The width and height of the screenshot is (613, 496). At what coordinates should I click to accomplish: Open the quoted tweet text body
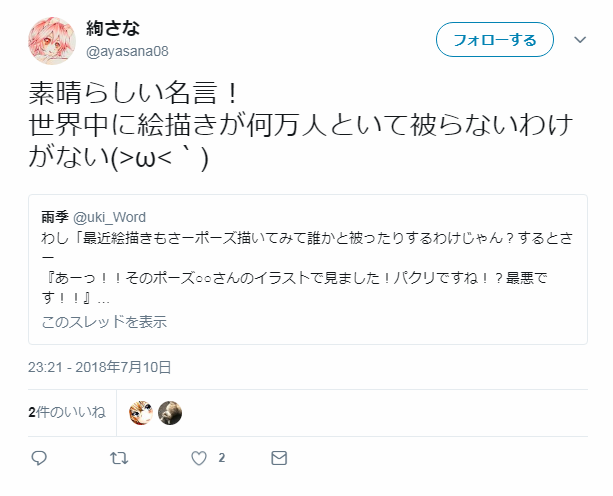pyautogui.click(x=307, y=268)
